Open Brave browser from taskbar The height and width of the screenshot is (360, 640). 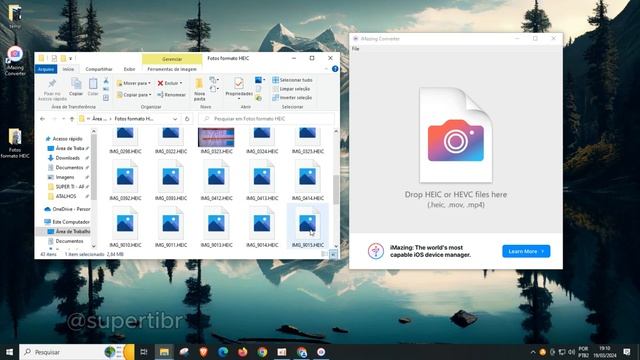click(203, 352)
